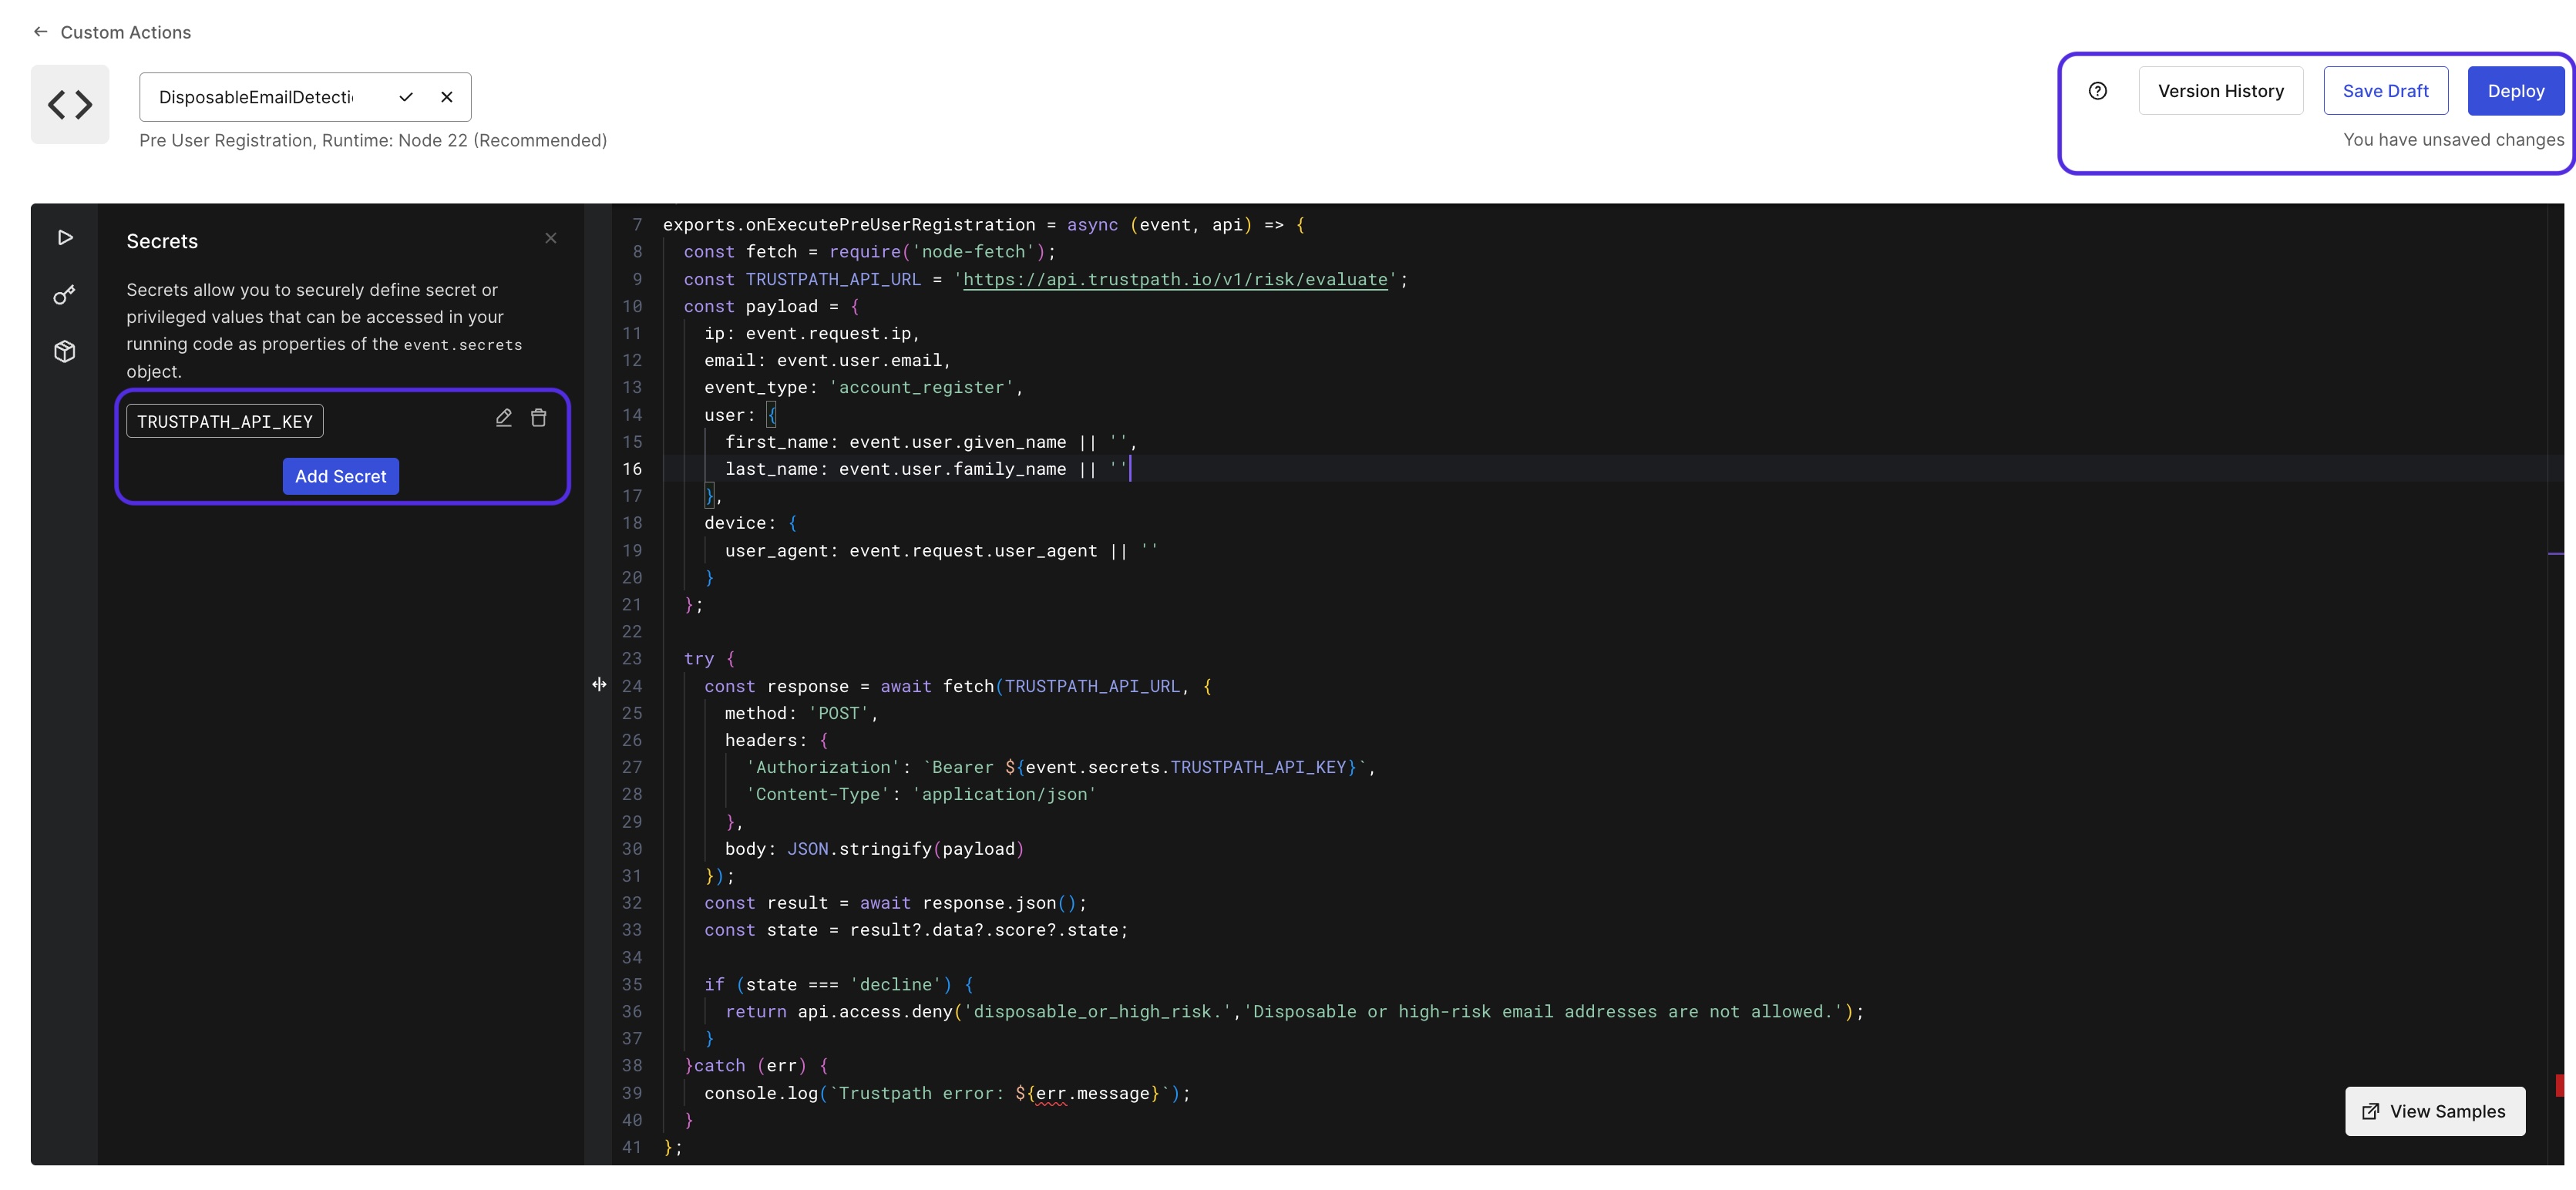Open the Dependencies package icon
2576x1190 pixels.
(64, 351)
